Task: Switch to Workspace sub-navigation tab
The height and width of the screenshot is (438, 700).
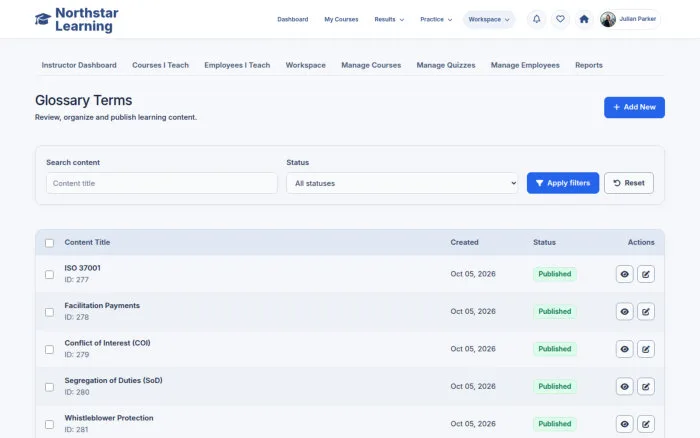Action: click(x=306, y=65)
